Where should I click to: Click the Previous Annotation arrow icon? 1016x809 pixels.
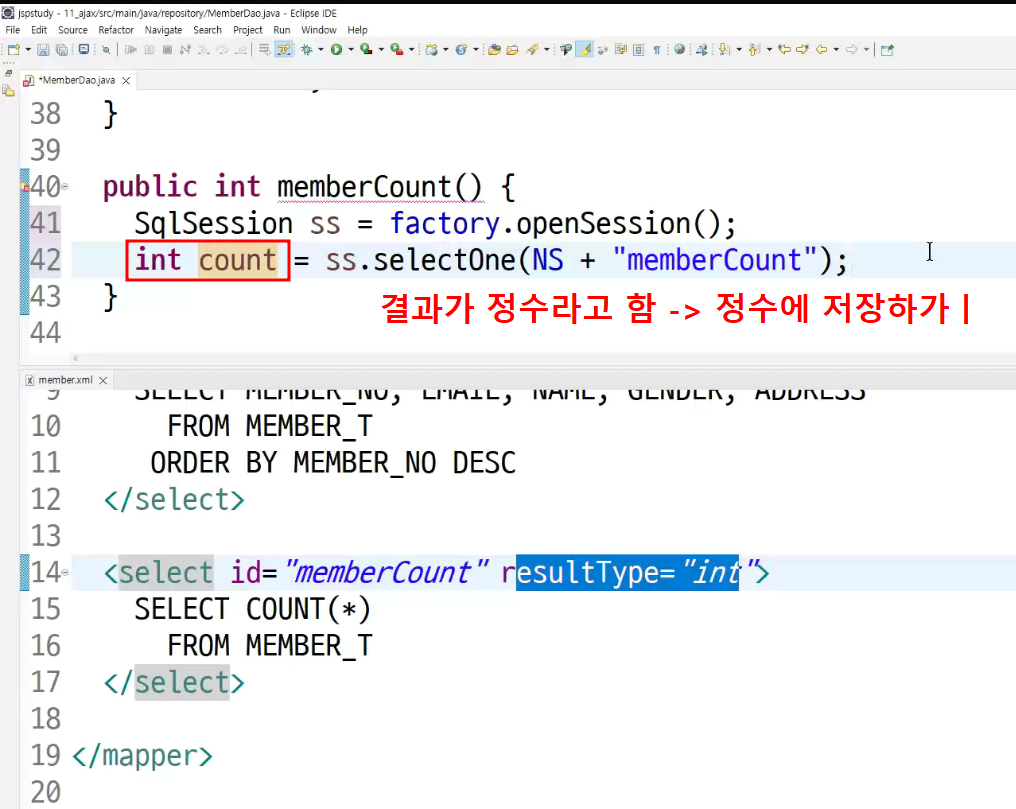tap(754, 49)
